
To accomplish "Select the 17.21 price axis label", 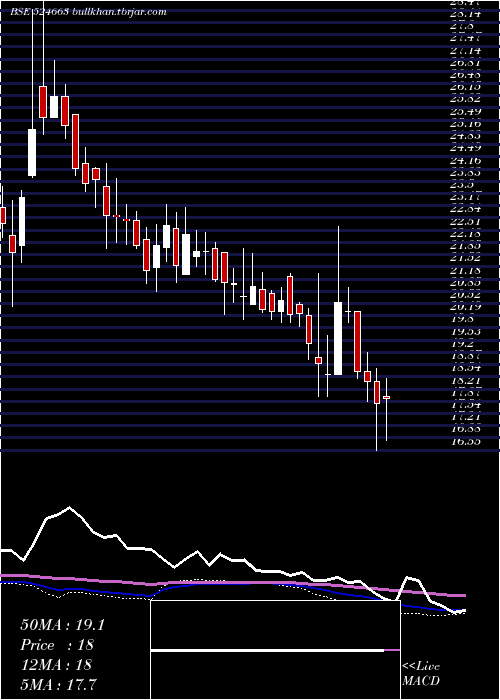I will (x=466, y=417).
